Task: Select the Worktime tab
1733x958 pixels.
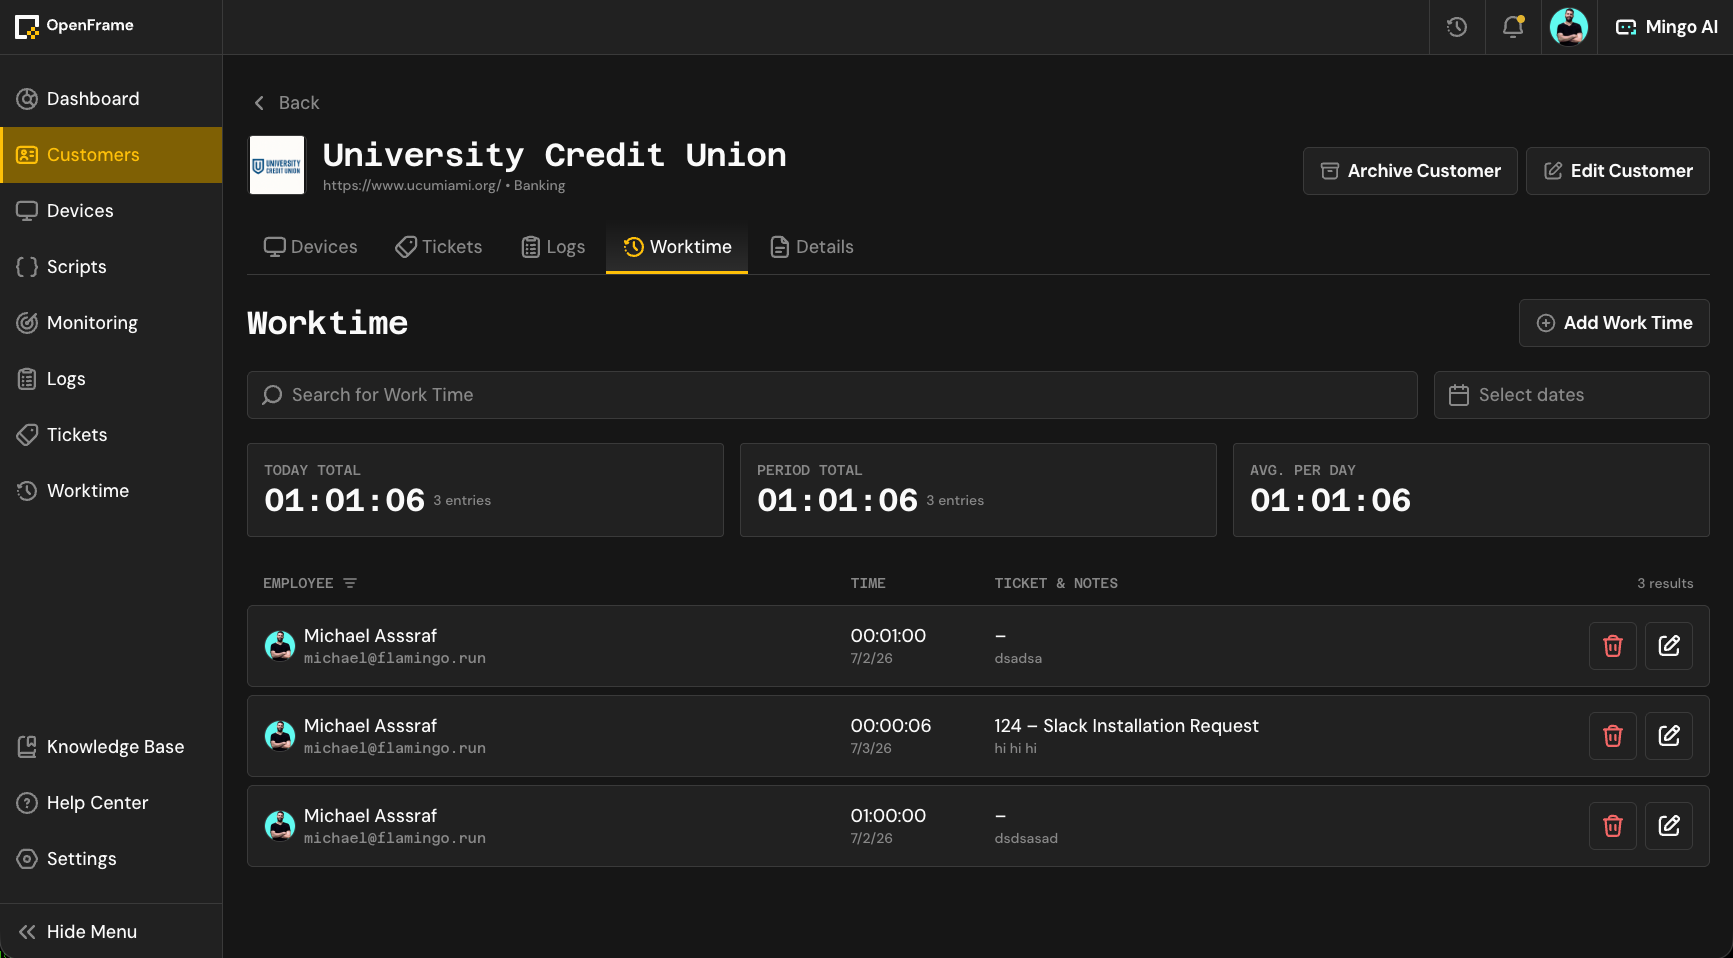Action: (677, 247)
